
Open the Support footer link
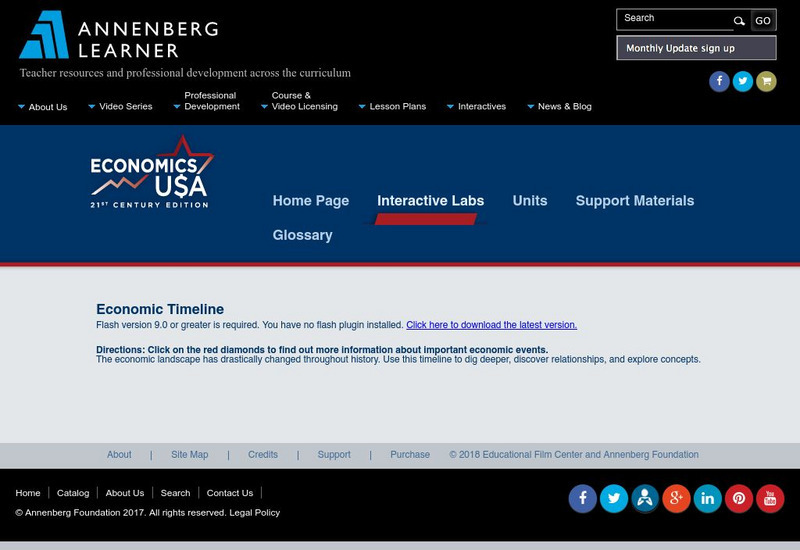[334, 455]
